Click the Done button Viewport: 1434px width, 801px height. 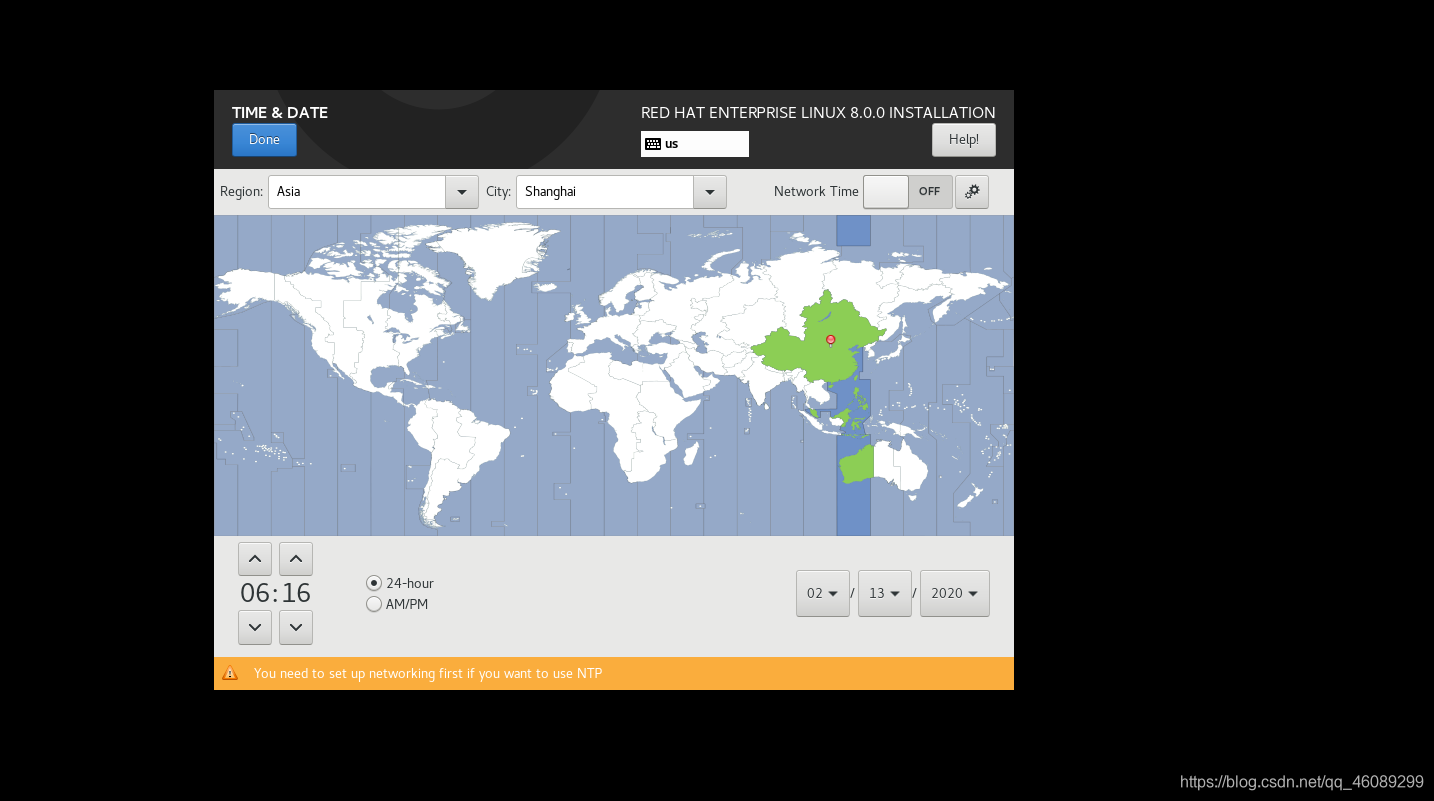click(x=264, y=140)
